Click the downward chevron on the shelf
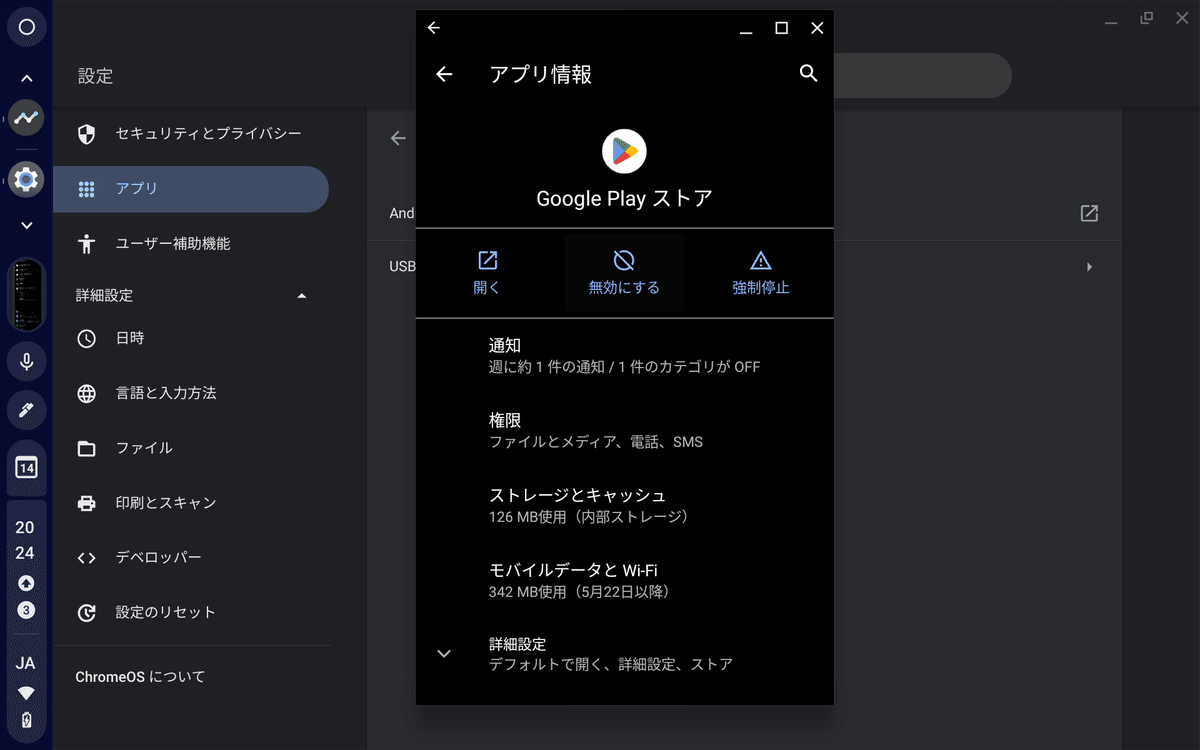1200x750 pixels. coord(27,226)
